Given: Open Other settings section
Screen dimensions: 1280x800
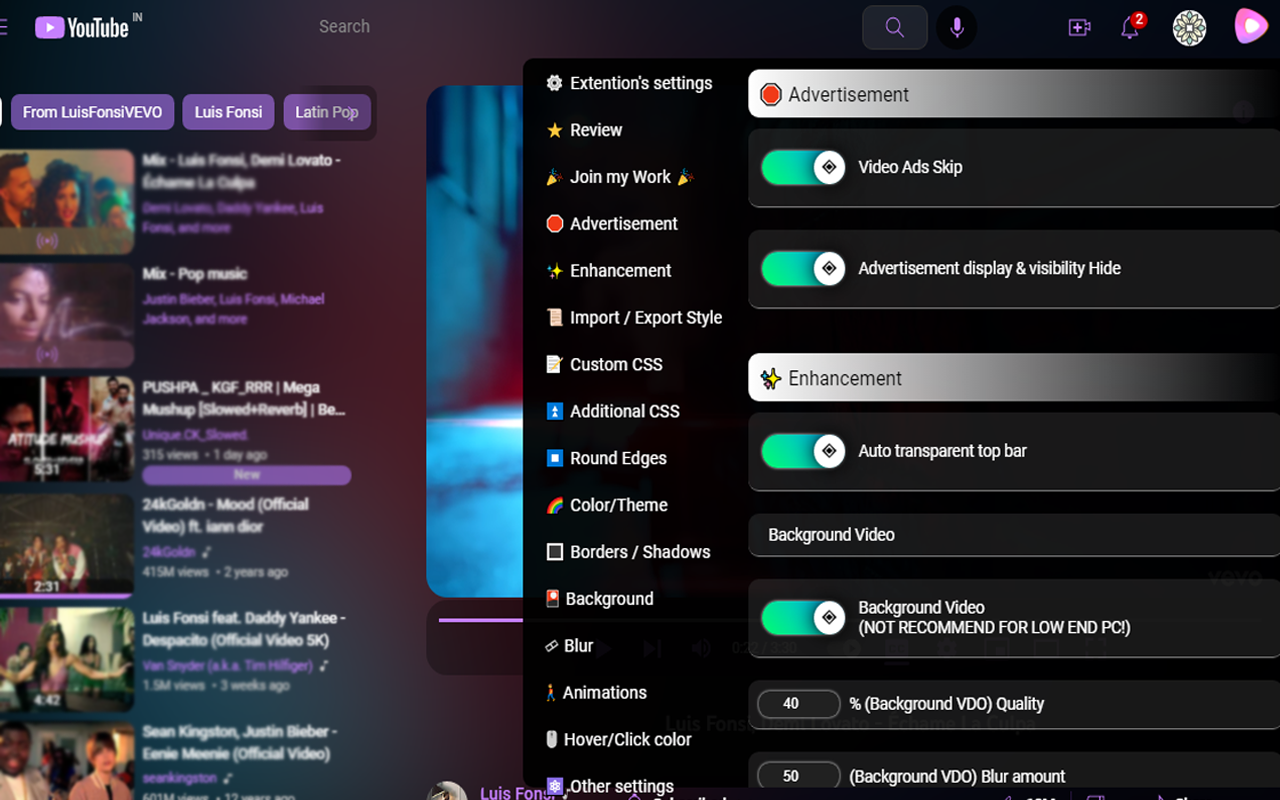Looking at the screenshot, I should [610, 786].
